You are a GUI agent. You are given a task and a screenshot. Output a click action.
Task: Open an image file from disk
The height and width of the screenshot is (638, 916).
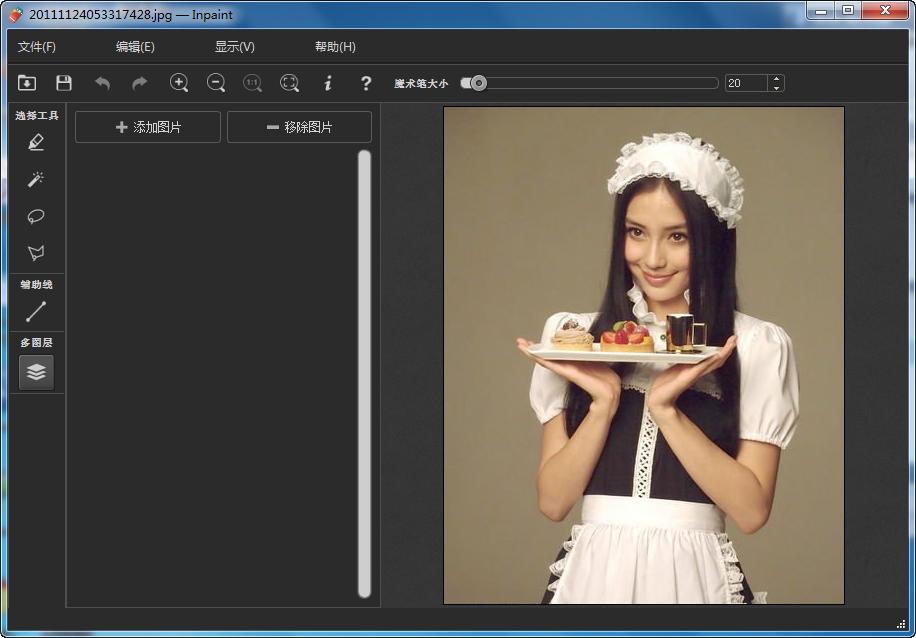[27, 83]
